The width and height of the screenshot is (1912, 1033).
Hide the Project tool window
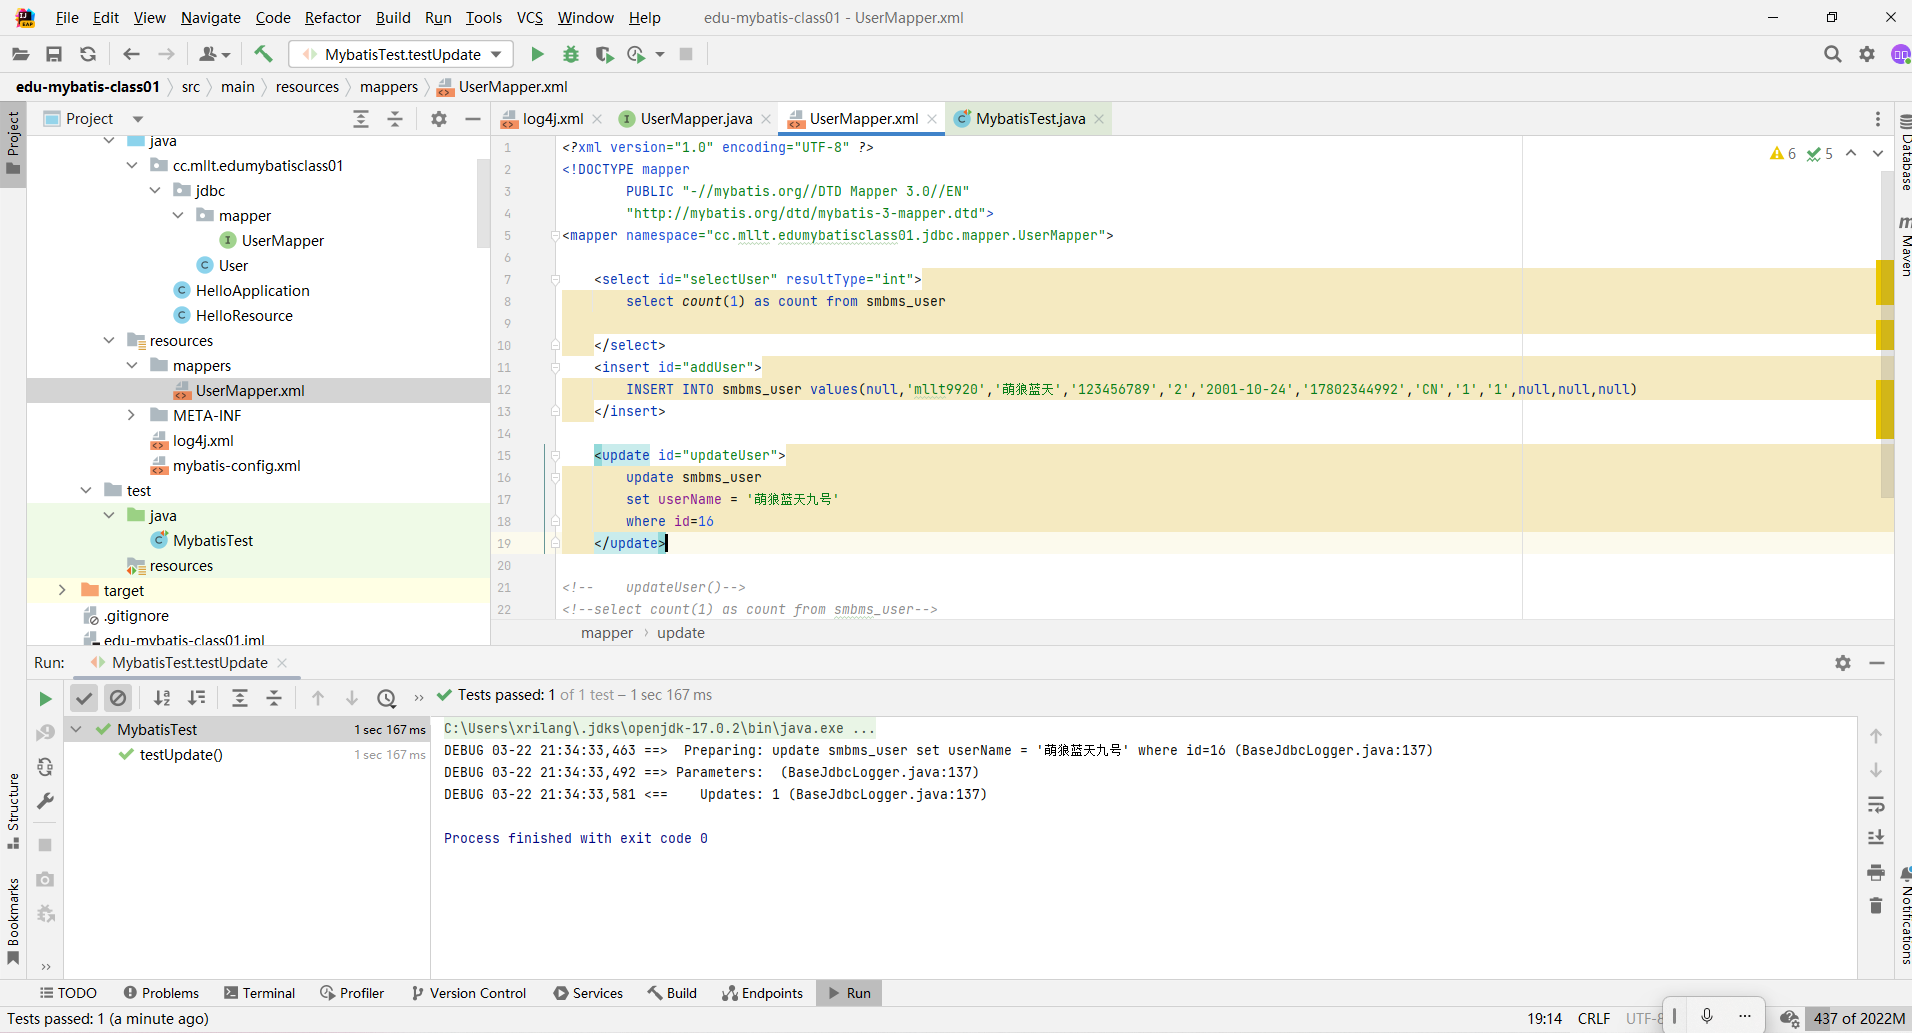[x=473, y=119]
